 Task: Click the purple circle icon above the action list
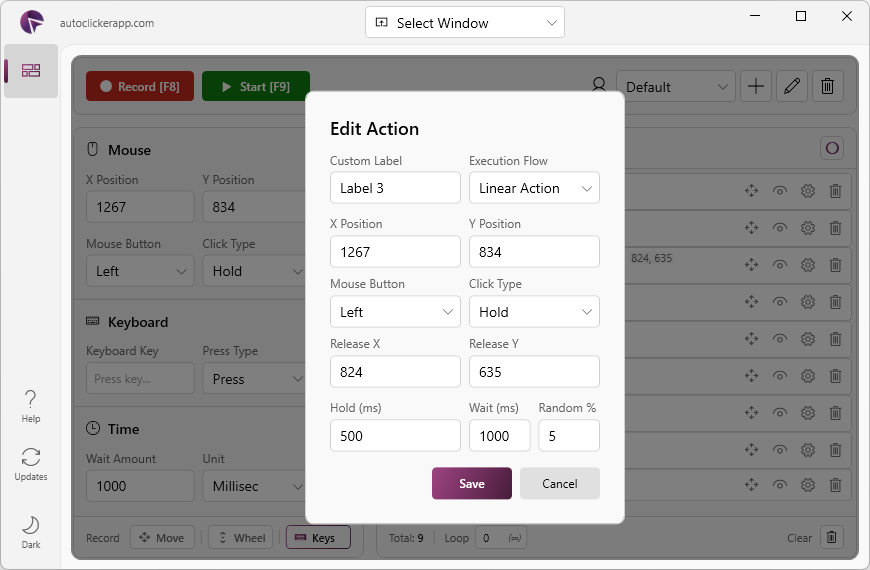(x=832, y=148)
